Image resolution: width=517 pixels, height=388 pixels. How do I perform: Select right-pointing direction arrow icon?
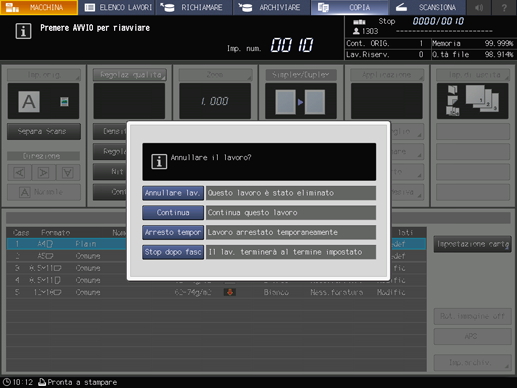point(43,172)
